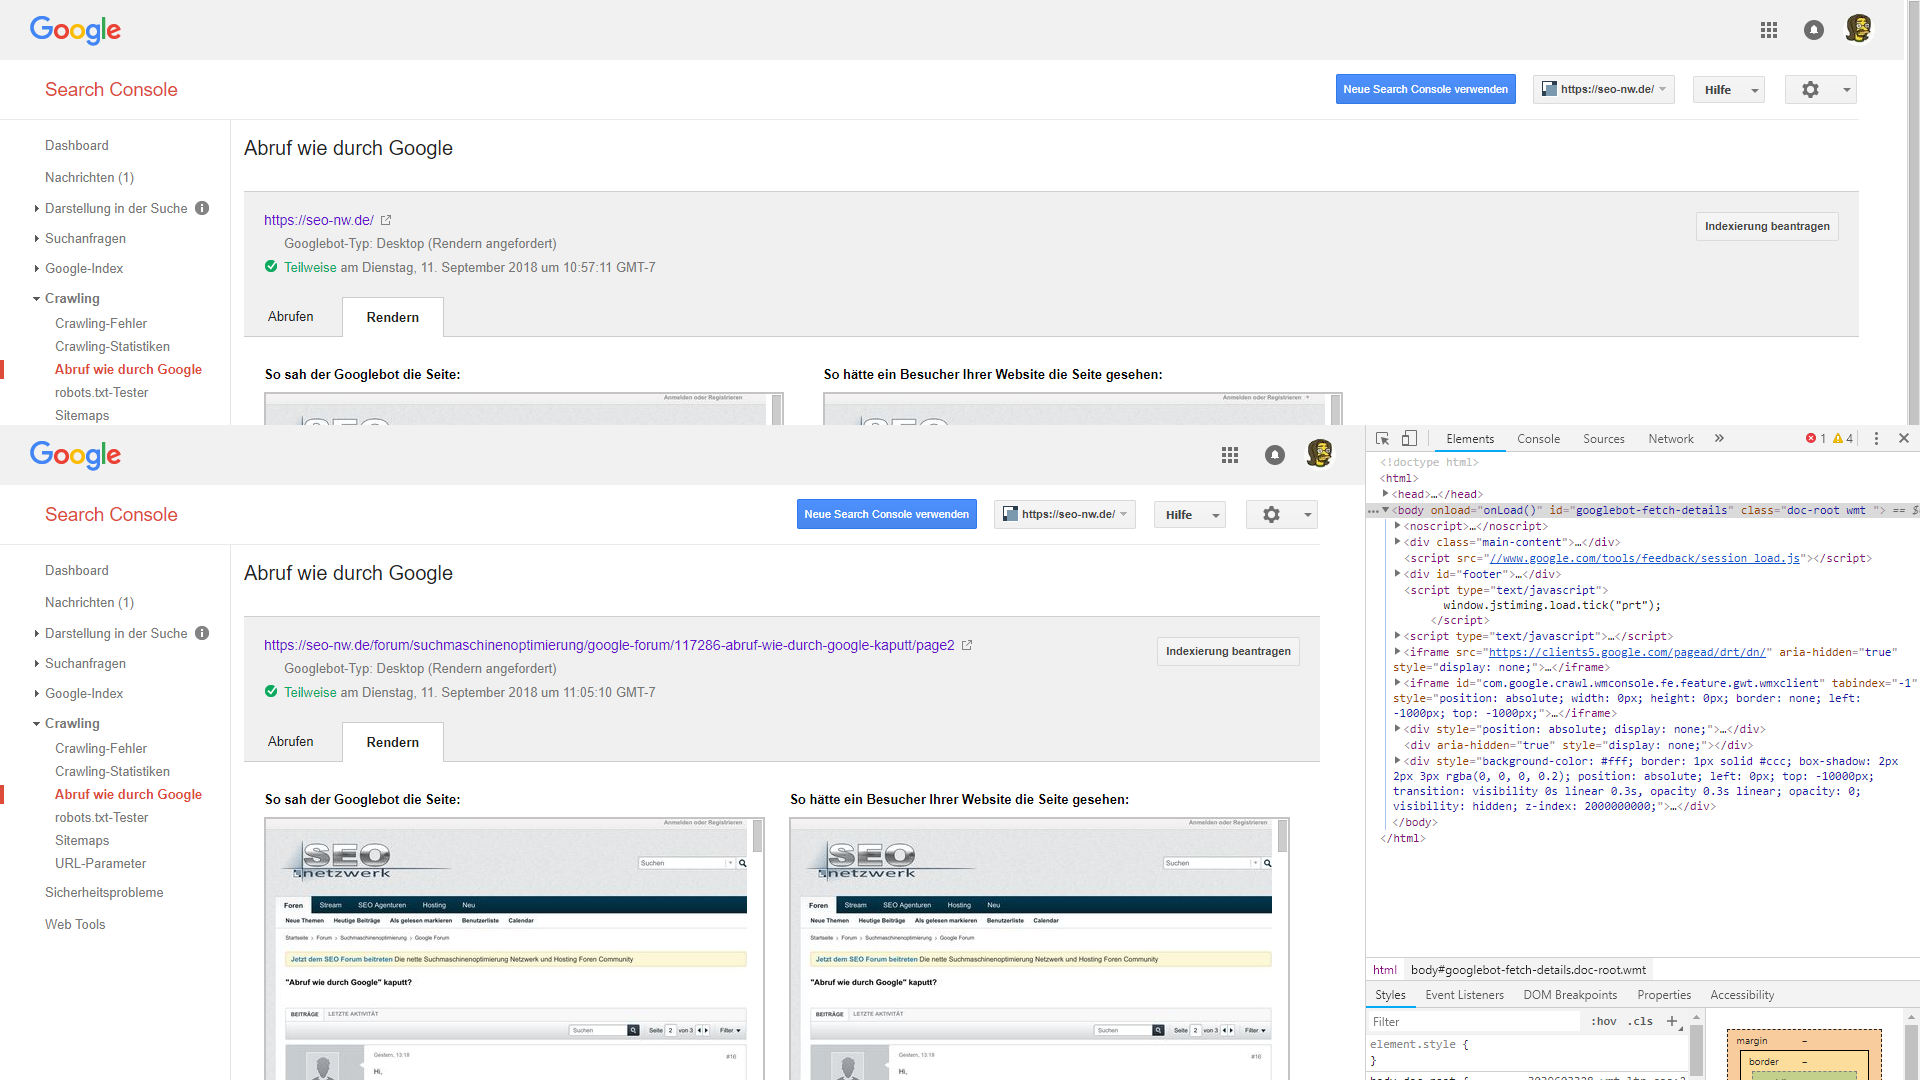
Task: Click green check status icon for the 10:57:11 fetch
Action: [271, 267]
